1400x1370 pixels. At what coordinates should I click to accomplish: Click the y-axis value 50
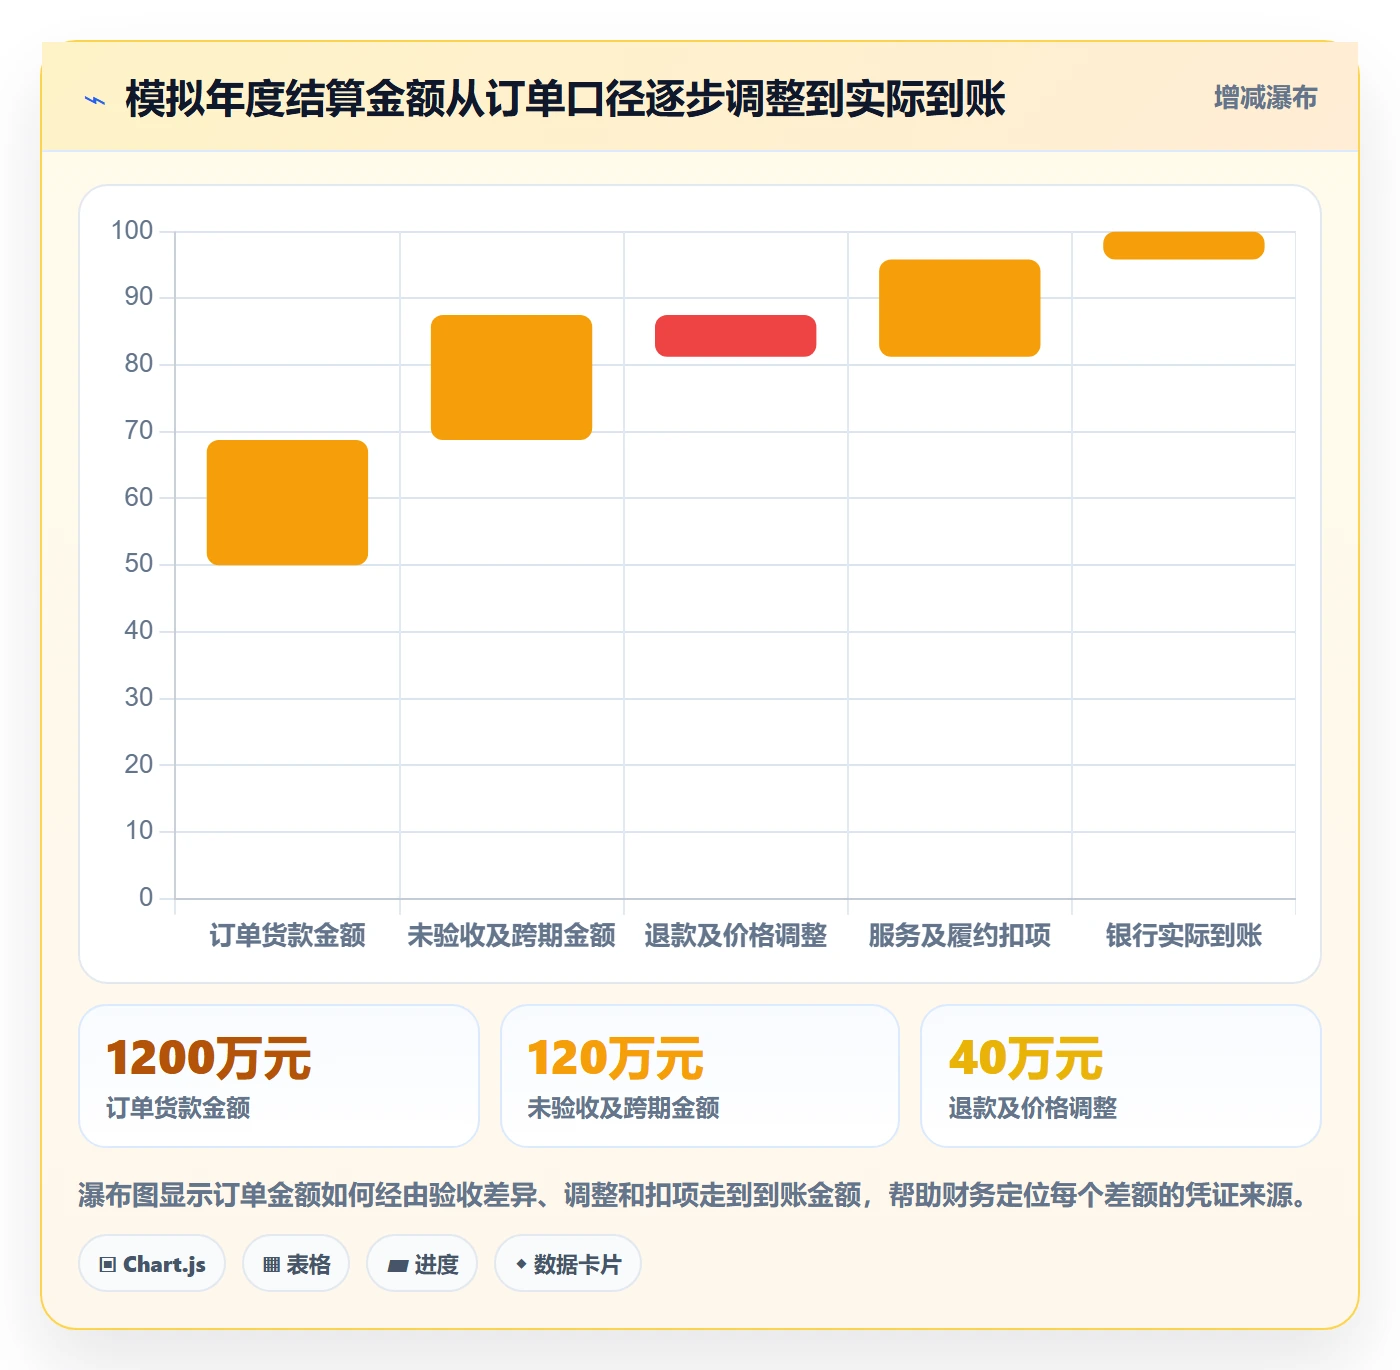click(x=139, y=564)
